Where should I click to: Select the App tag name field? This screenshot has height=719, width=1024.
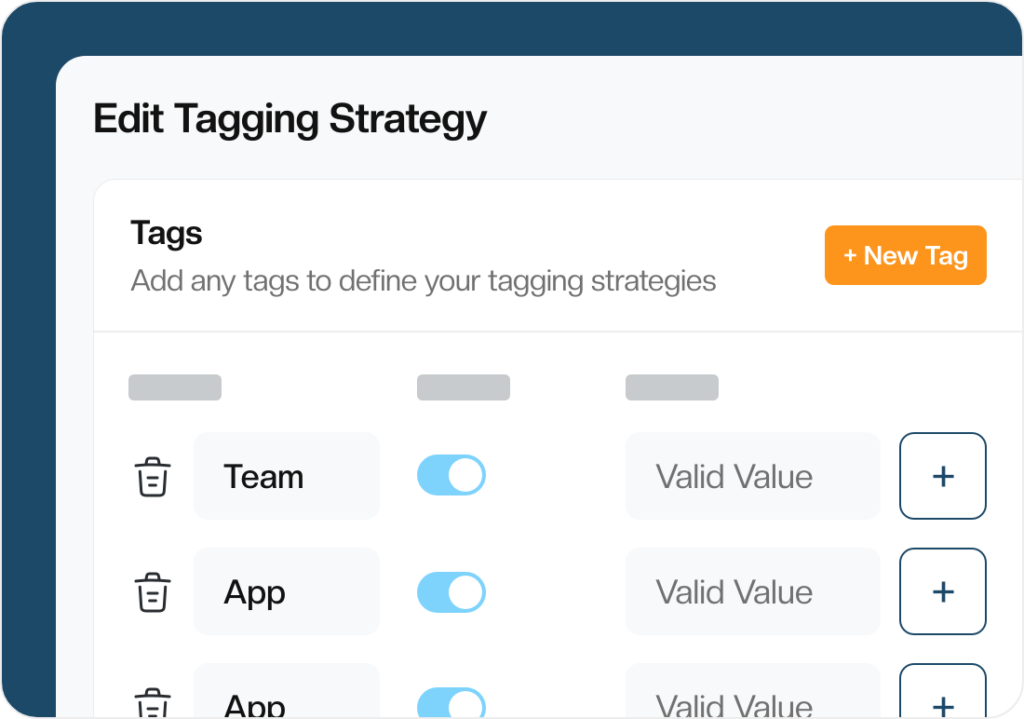click(286, 592)
